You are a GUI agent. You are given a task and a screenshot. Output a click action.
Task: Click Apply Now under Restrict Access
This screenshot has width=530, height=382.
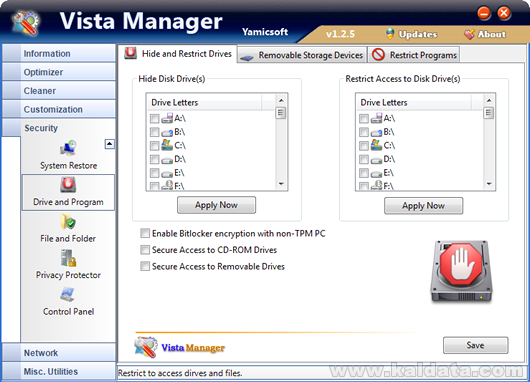tap(424, 206)
